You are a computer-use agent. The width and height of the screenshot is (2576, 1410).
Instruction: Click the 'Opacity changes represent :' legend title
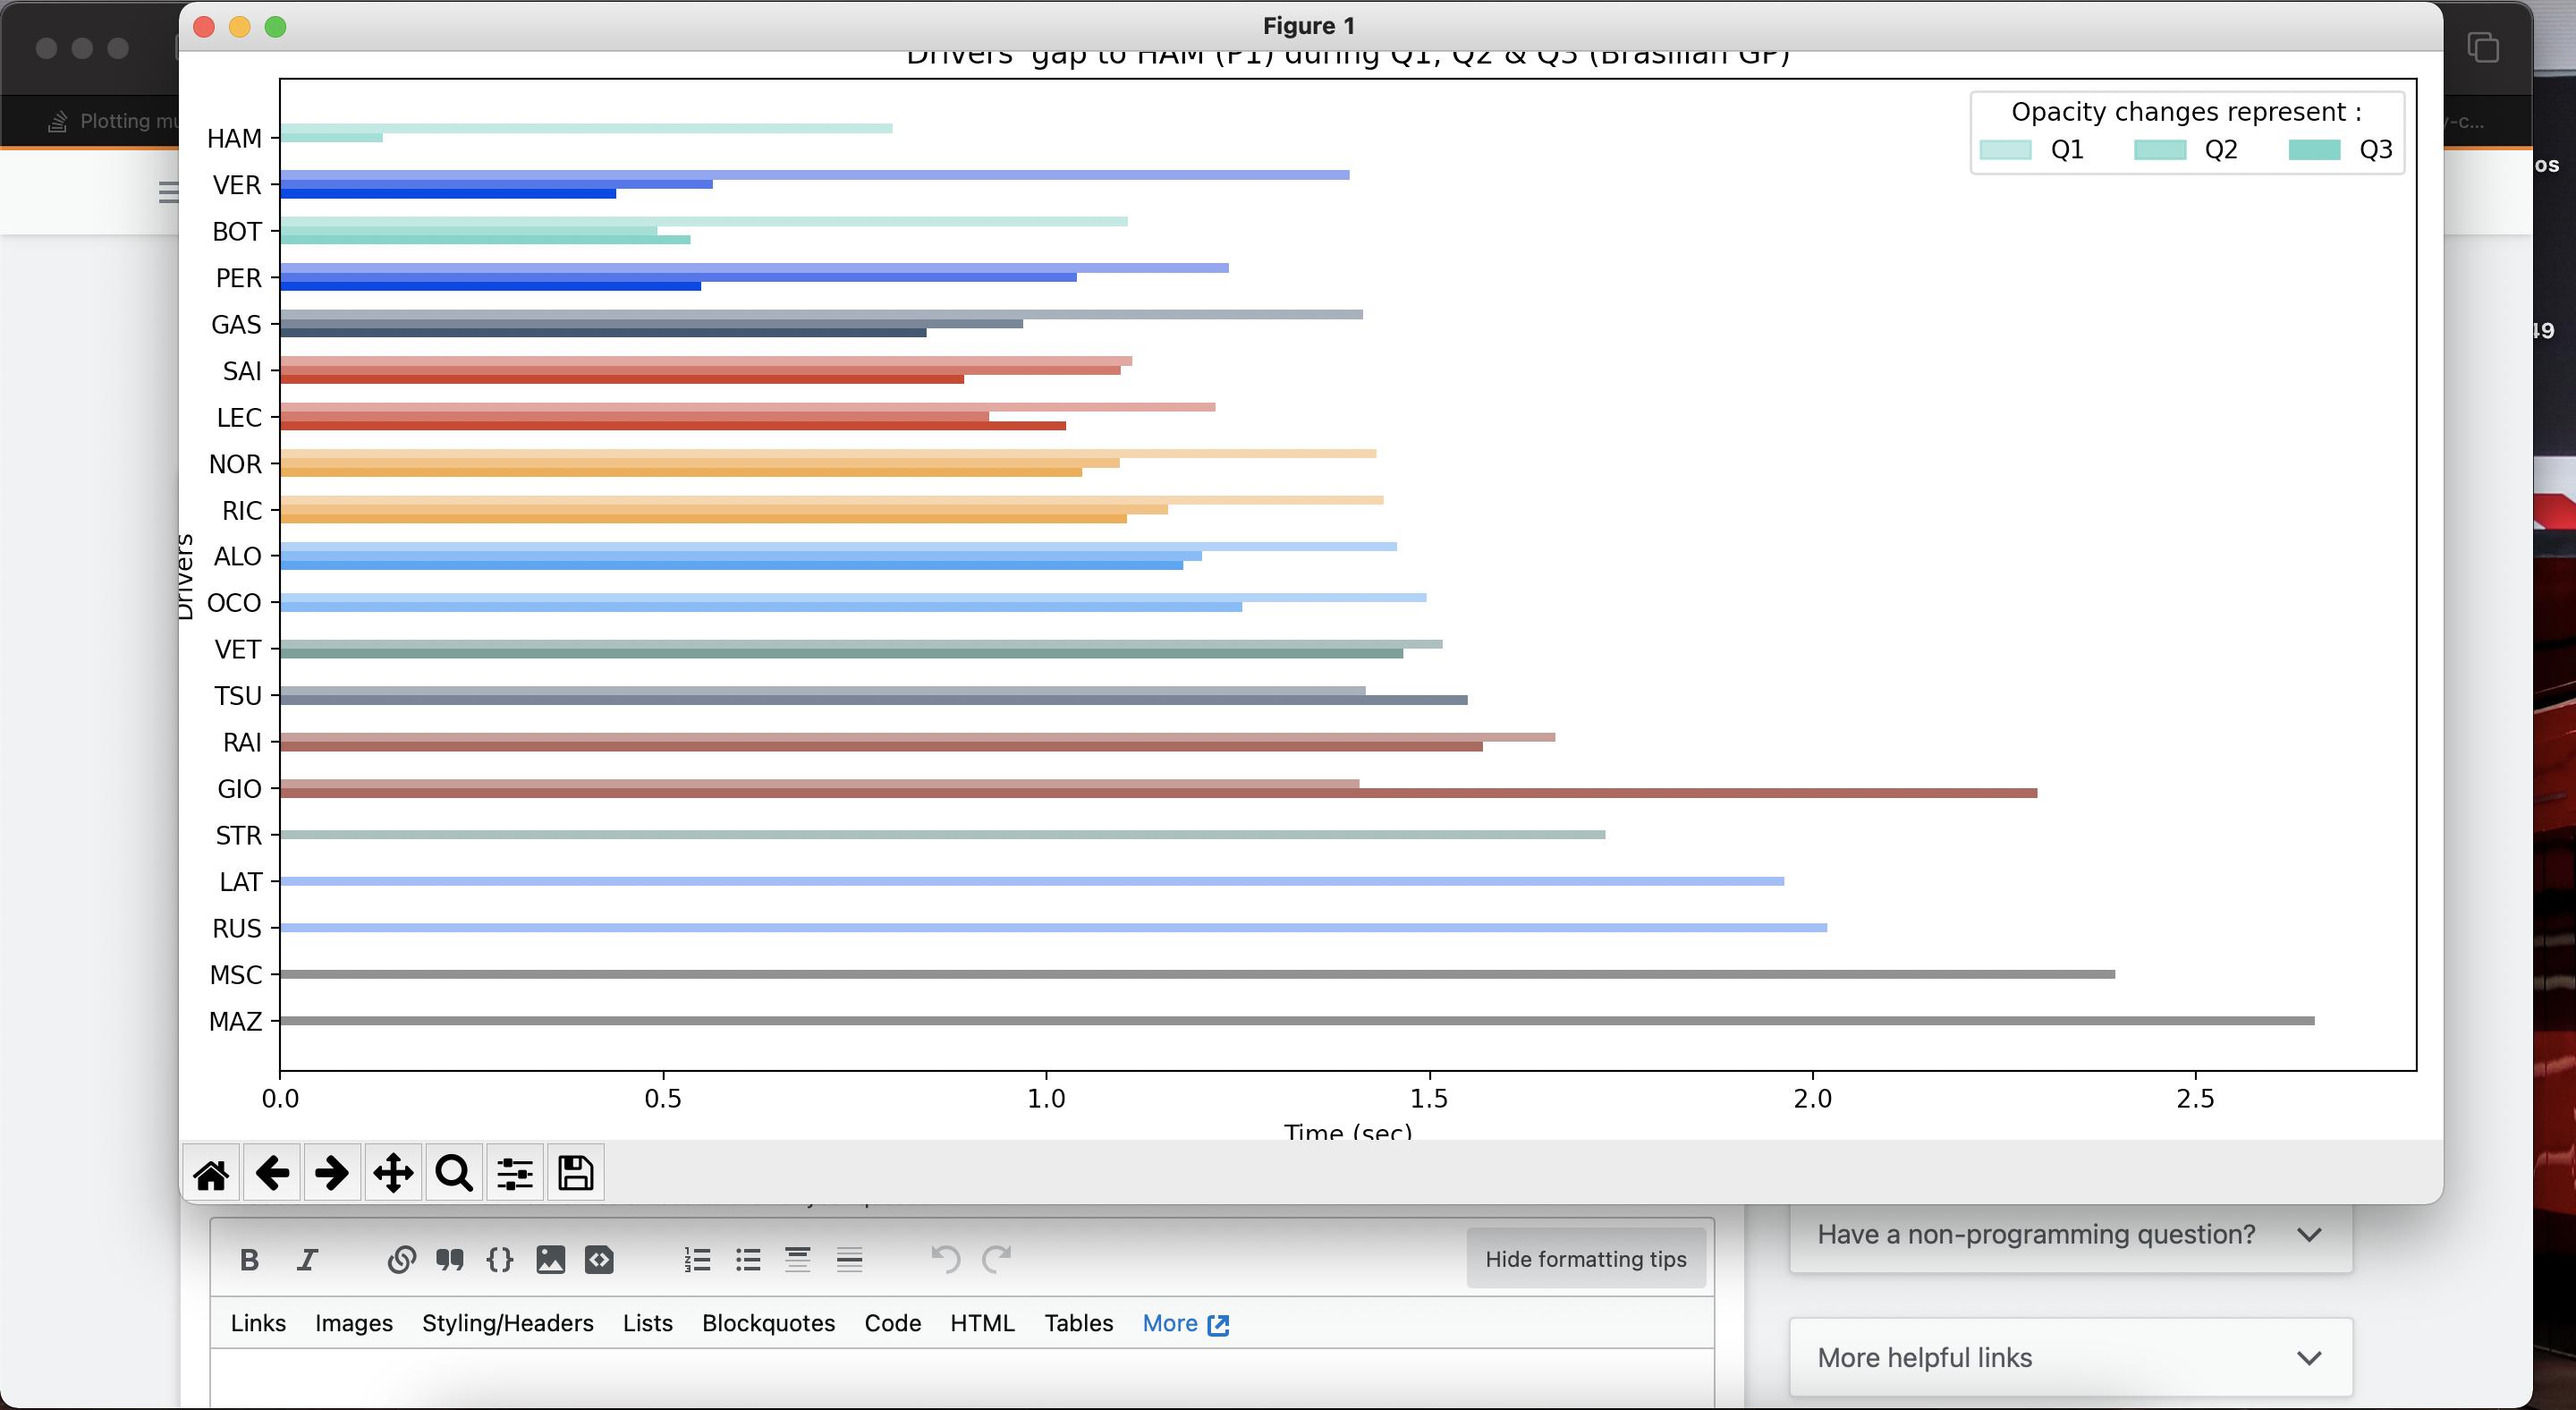[2186, 112]
